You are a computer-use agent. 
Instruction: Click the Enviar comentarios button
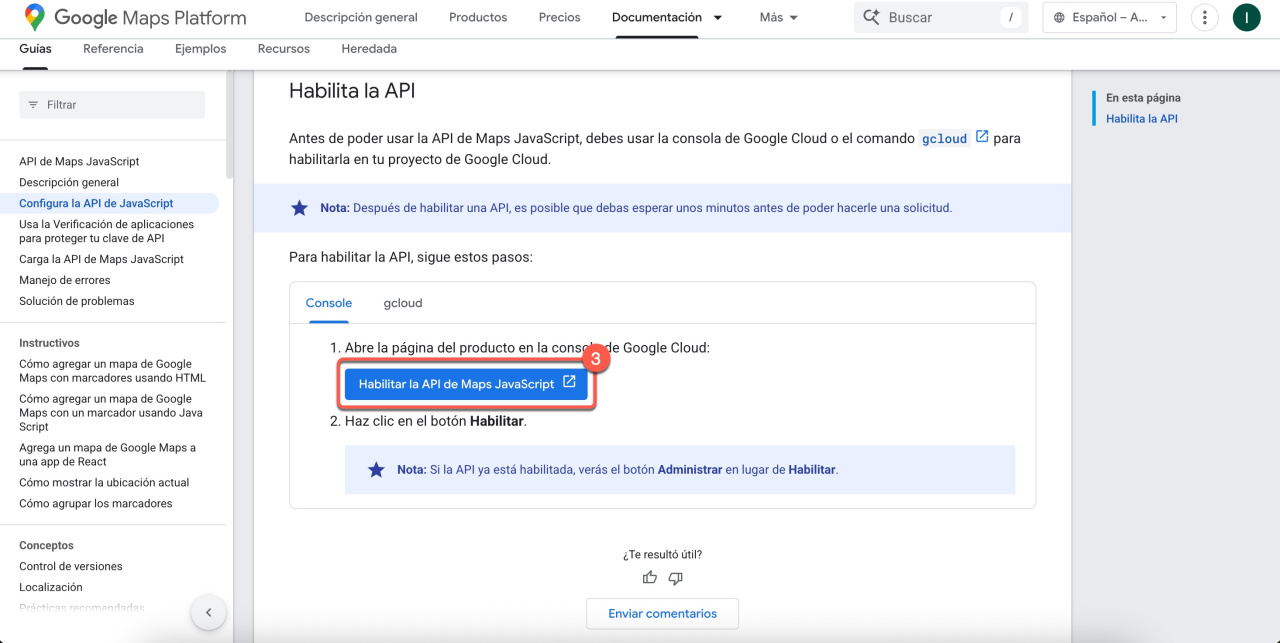[662, 613]
